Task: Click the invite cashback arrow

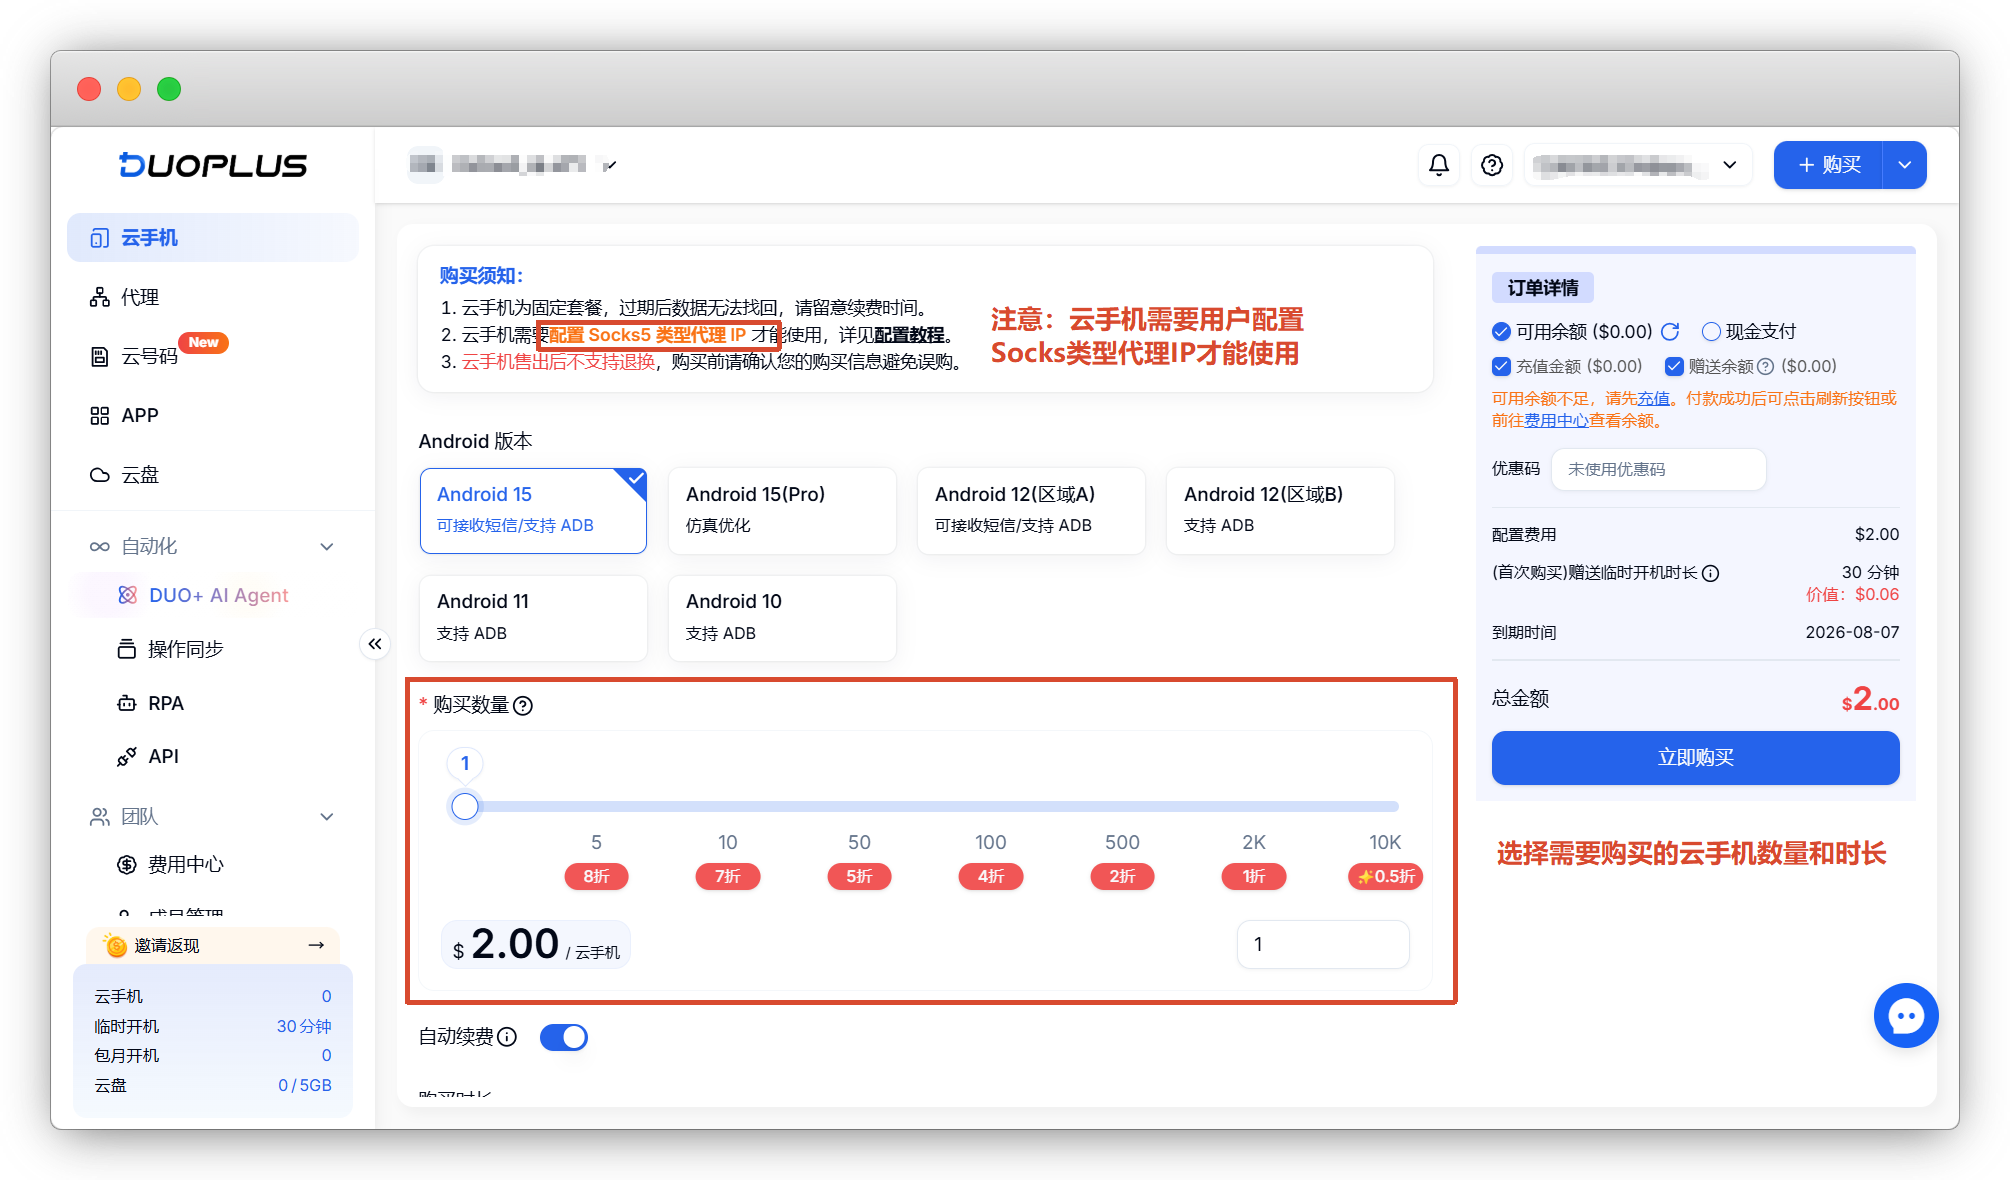Action: (316, 945)
